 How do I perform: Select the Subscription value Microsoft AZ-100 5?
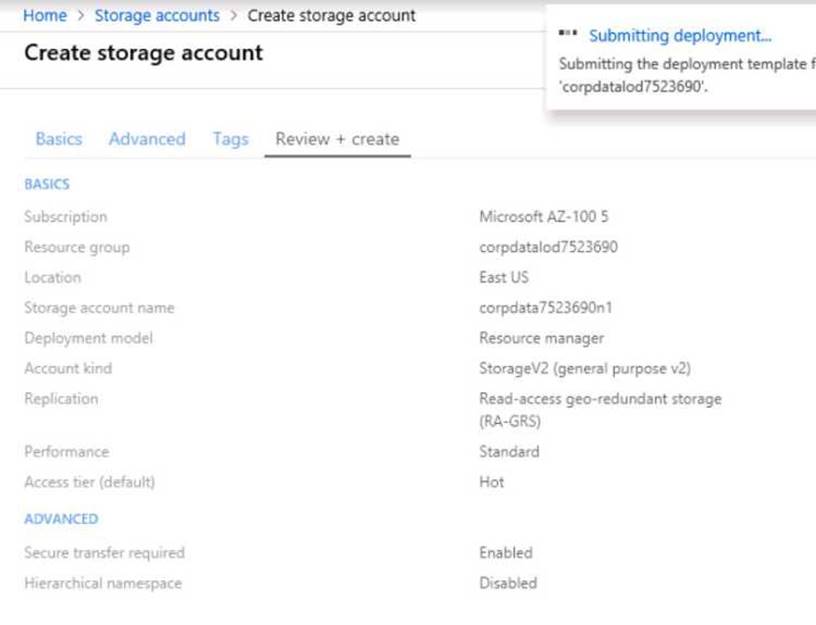(544, 216)
